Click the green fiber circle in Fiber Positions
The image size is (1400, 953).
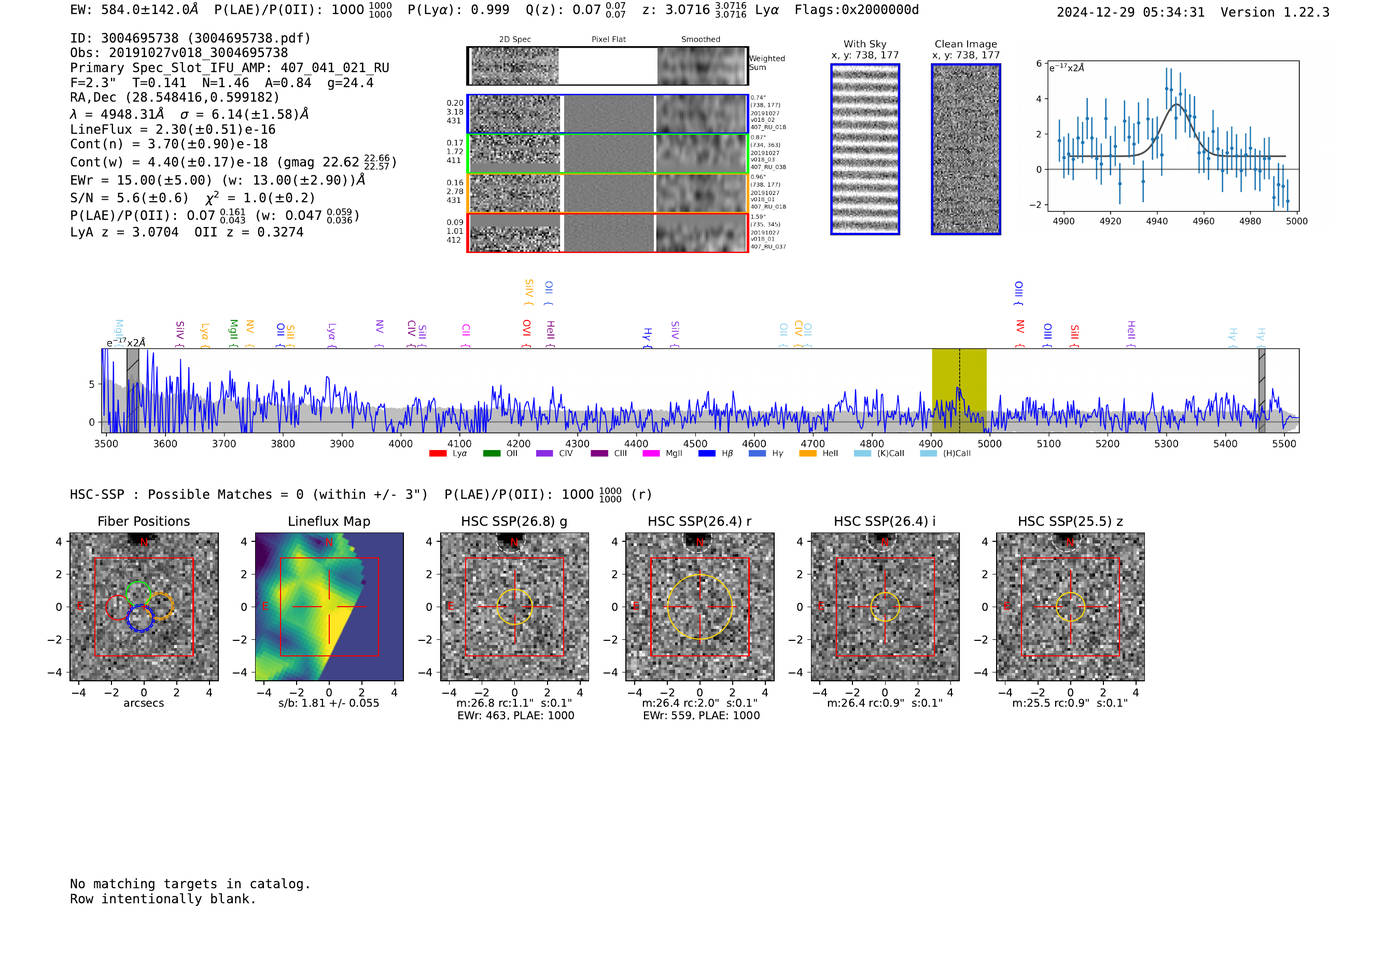click(138, 592)
